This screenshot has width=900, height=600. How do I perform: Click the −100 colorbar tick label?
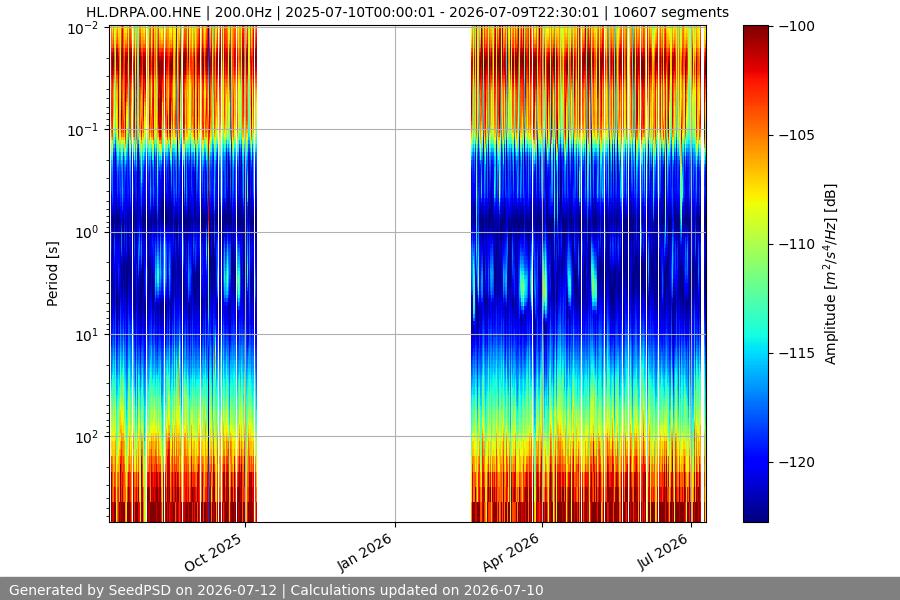[x=797, y=26]
